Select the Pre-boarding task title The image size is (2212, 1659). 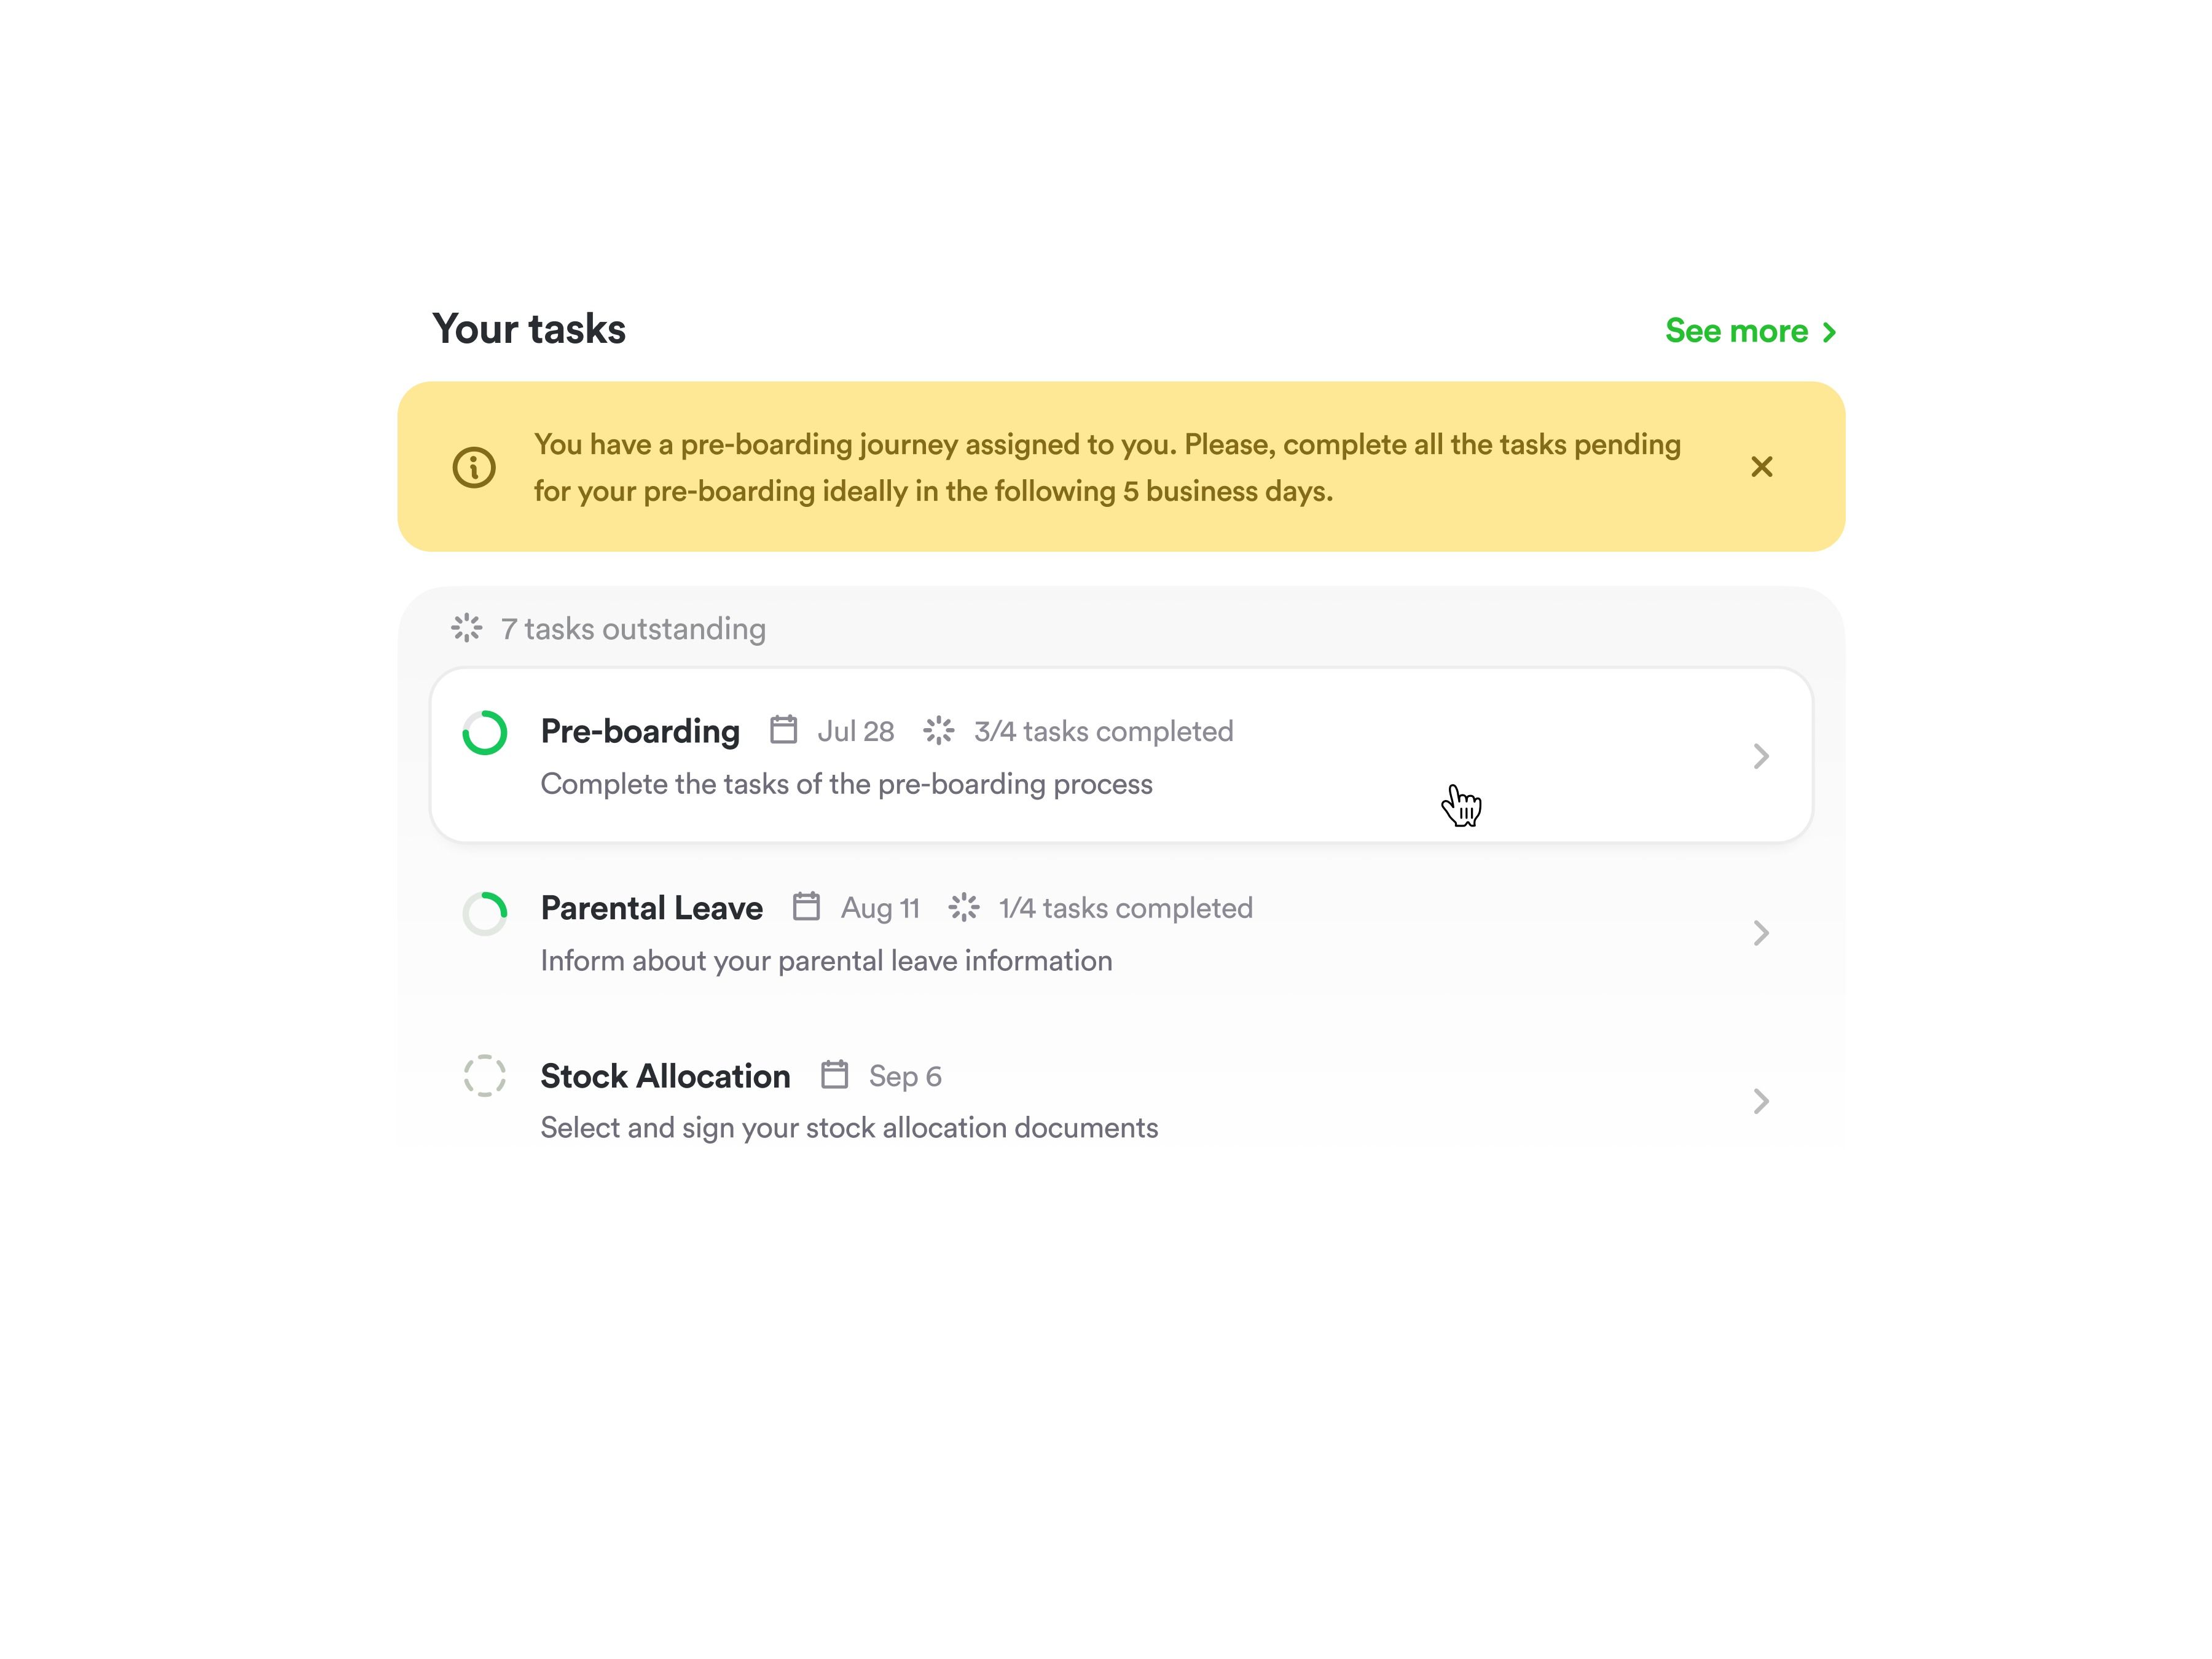tap(640, 731)
